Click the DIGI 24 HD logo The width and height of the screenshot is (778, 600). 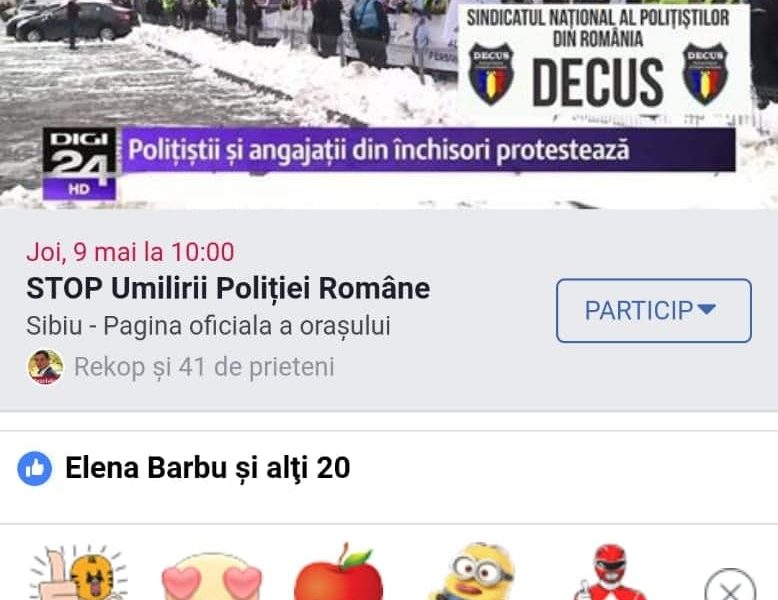[79, 164]
